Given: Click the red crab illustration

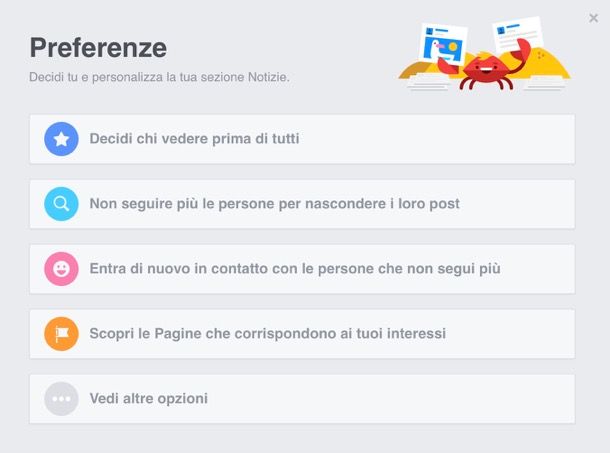Looking at the screenshot, I should click(x=486, y=68).
